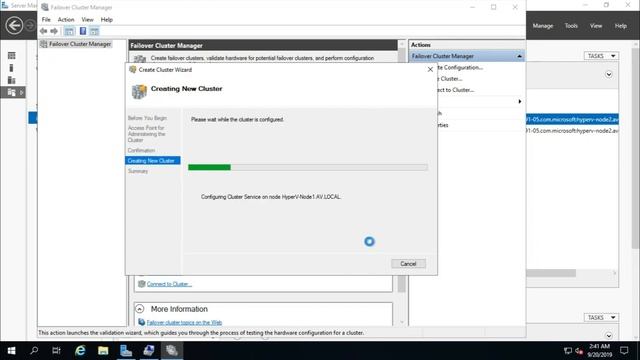
Task: Open the fourth taskbar pinned app icon
Action: click(x=149, y=351)
